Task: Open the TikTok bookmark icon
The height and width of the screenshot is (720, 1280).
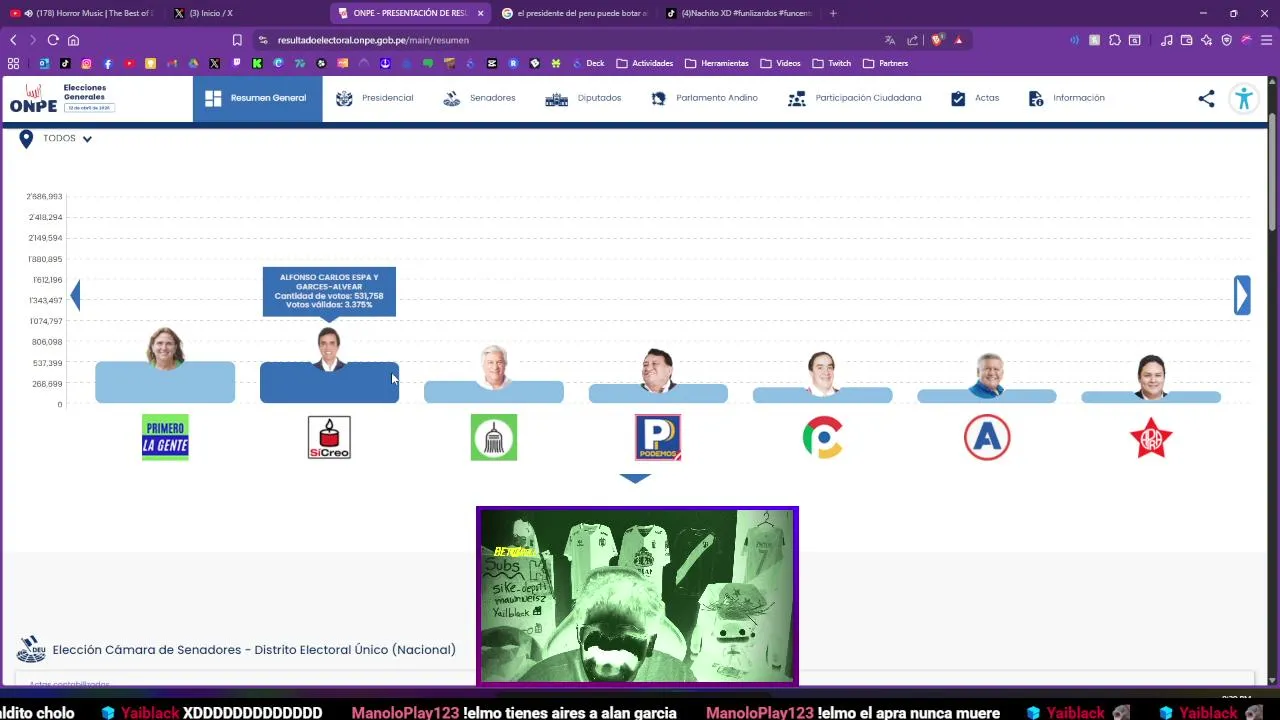Action: [65, 63]
